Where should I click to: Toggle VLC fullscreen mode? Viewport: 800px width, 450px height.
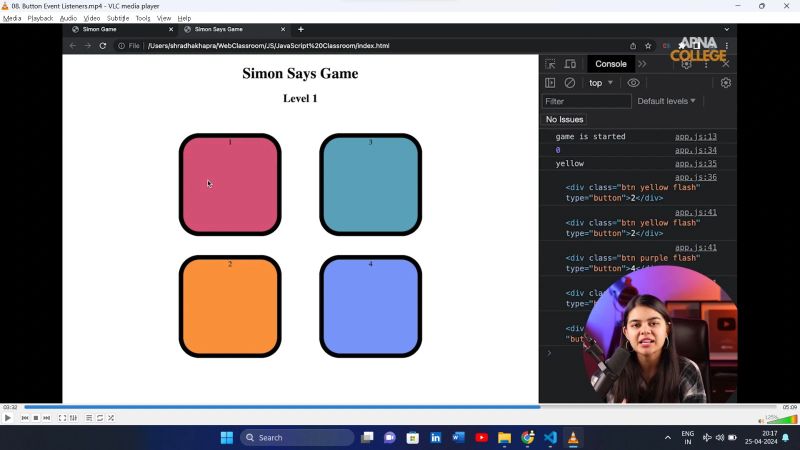click(62, 418)
